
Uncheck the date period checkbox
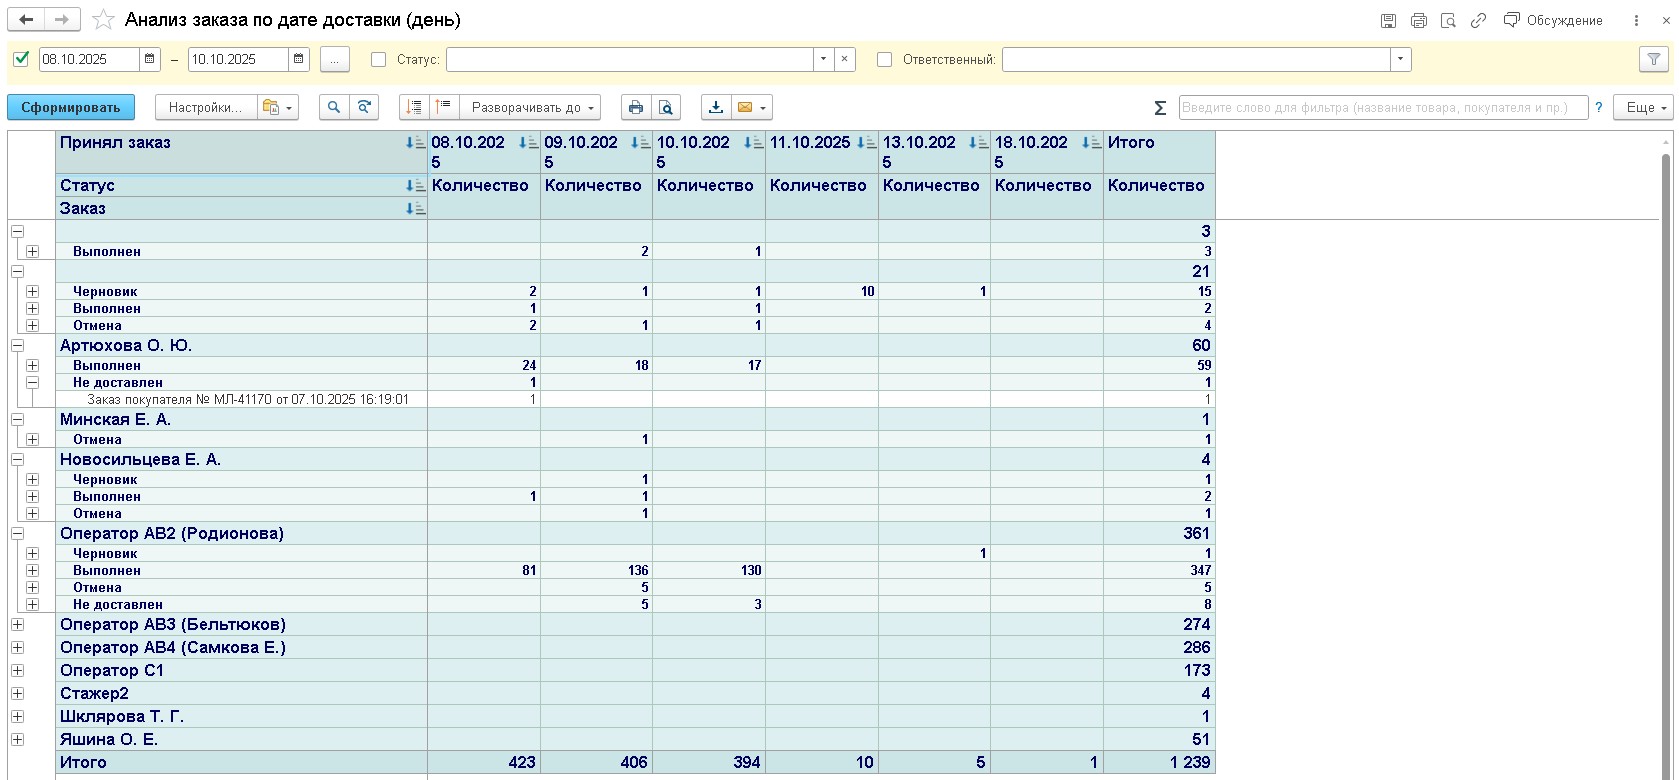pos(21,60)
